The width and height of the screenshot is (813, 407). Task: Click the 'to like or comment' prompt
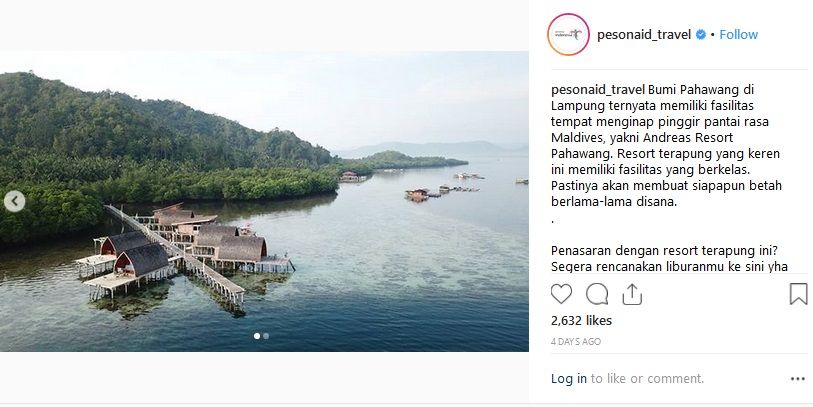(648, 379)
